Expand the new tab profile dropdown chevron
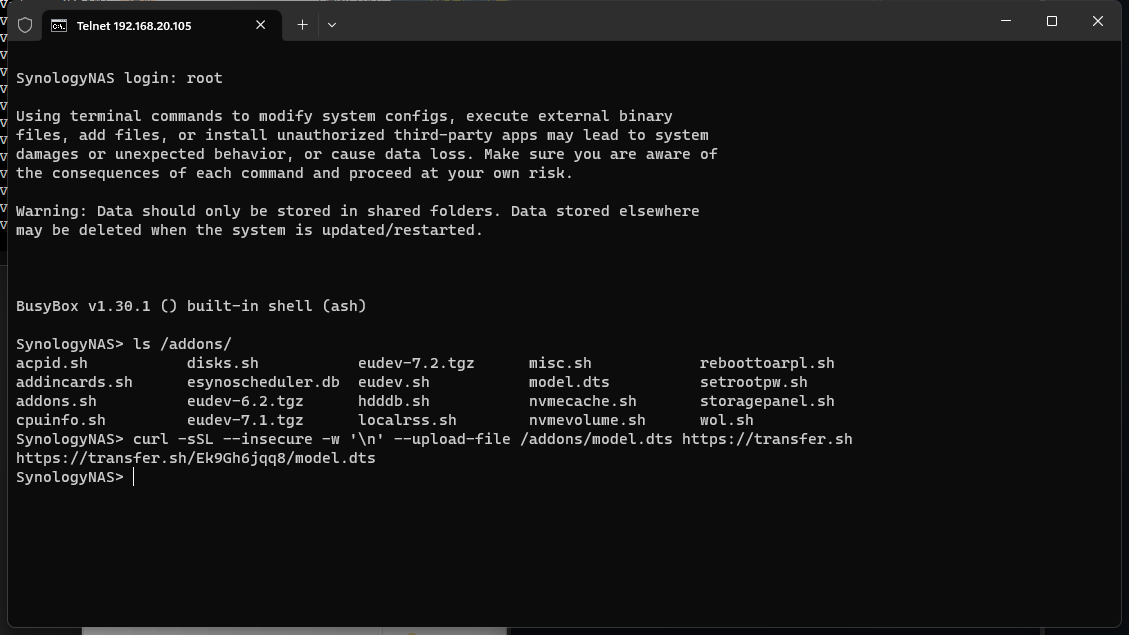The image size is (1129, 635). point(332,25)
